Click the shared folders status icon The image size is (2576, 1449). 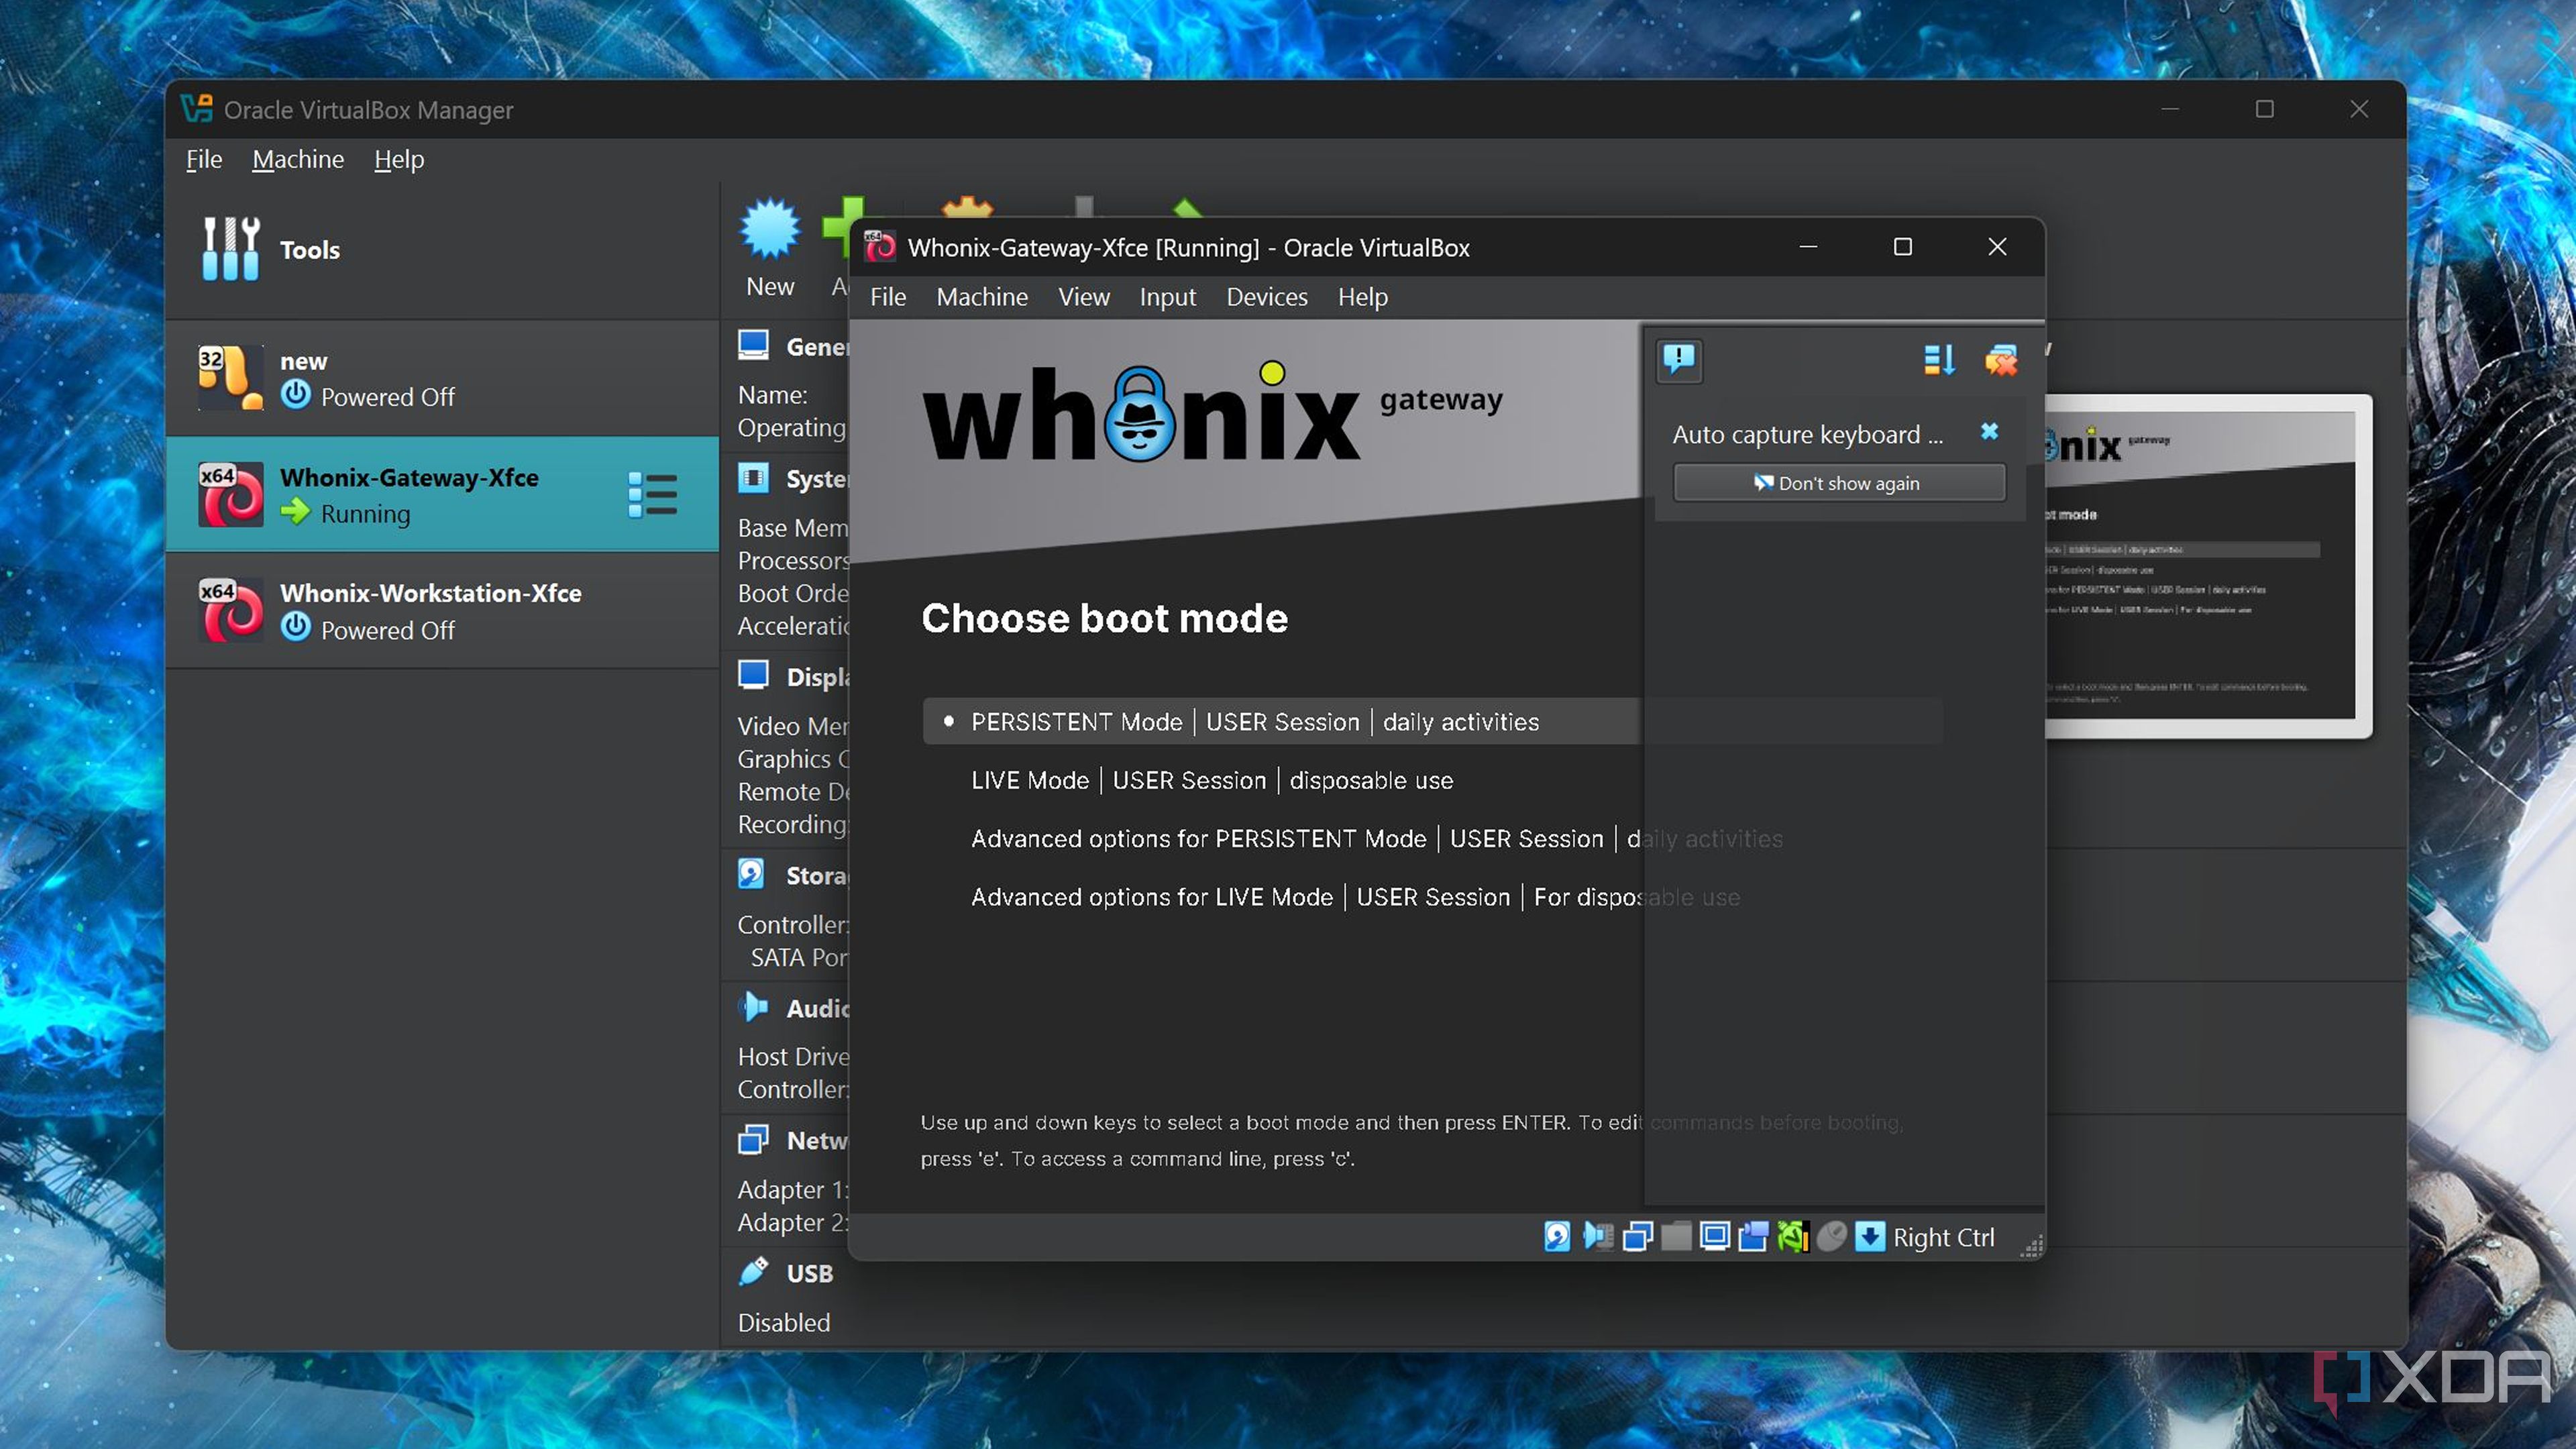click(1676, 1237)
